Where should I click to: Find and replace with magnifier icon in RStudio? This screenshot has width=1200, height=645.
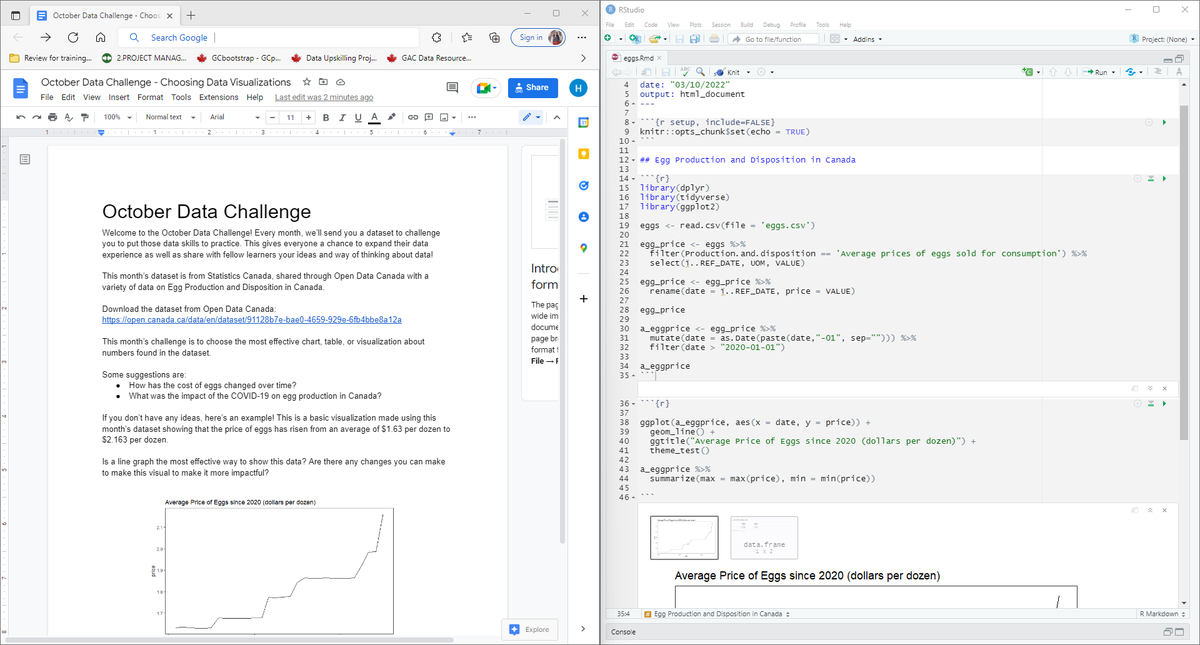[698, 73]
